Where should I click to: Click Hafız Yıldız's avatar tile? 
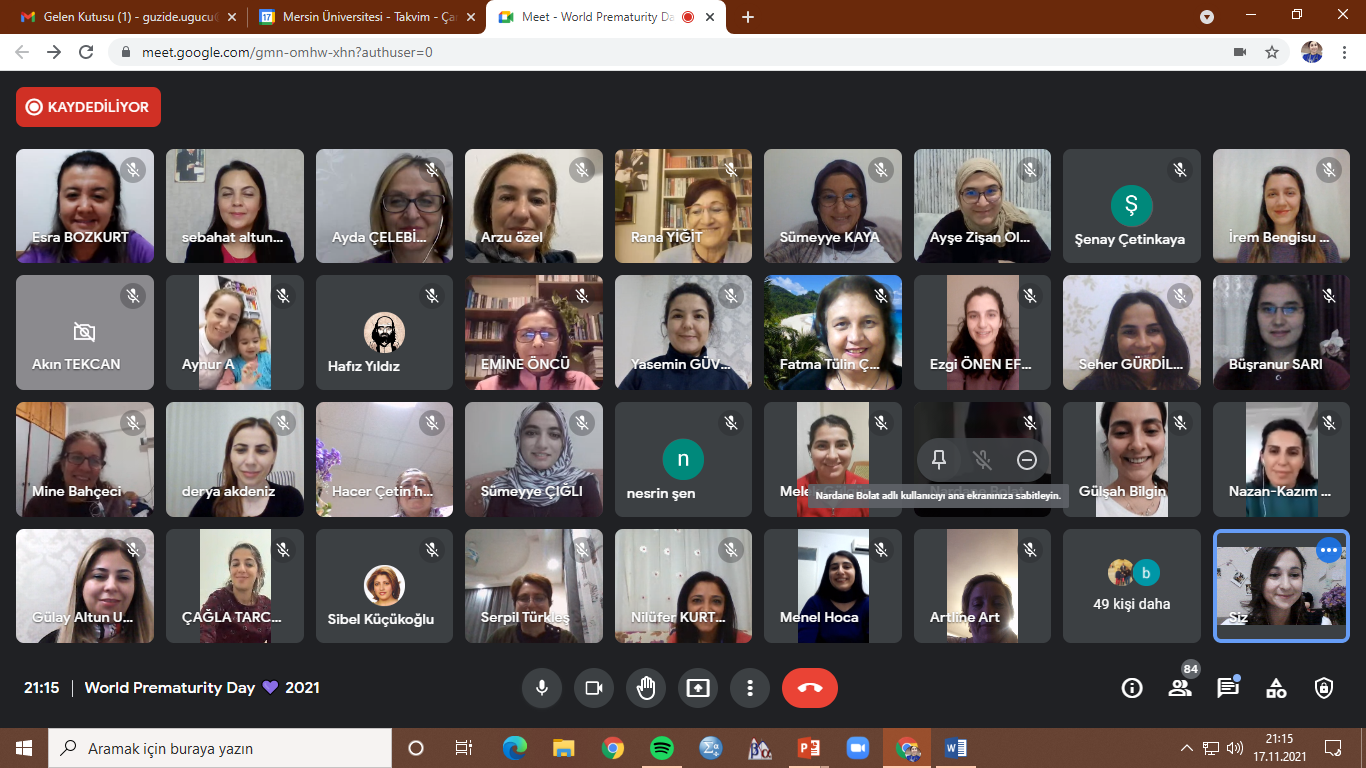384,333
